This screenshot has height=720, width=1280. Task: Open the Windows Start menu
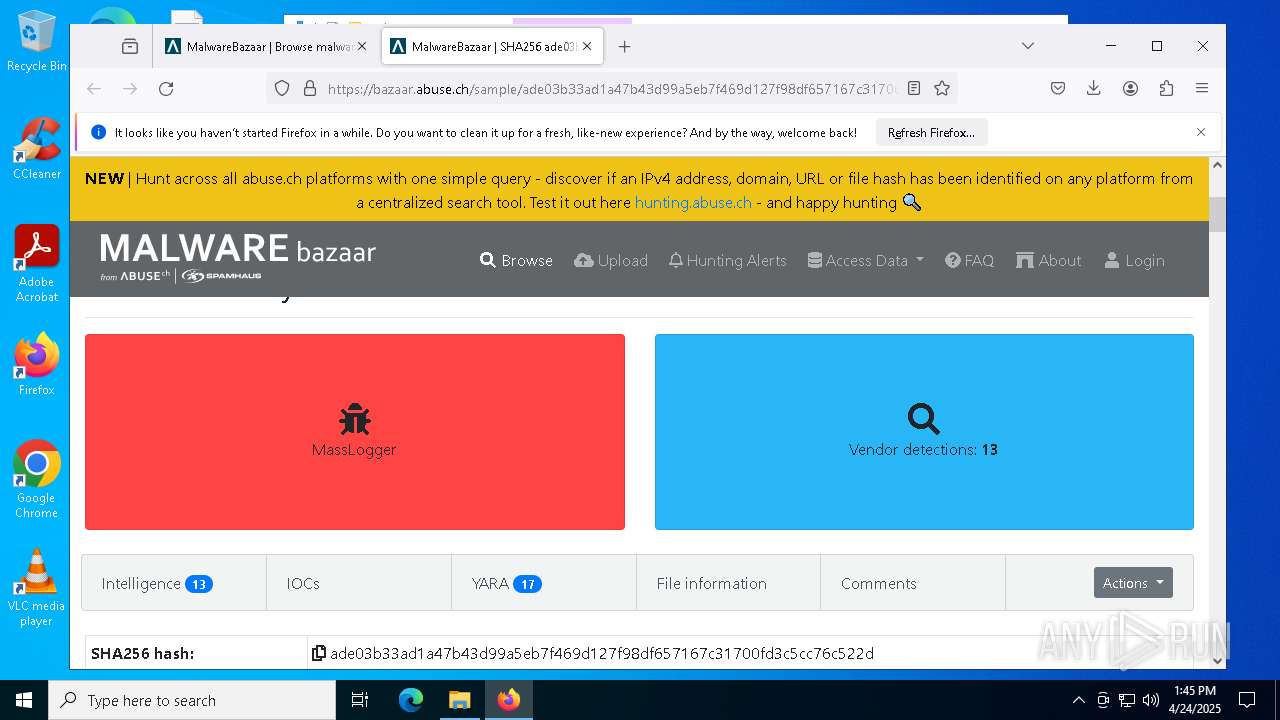24,700
